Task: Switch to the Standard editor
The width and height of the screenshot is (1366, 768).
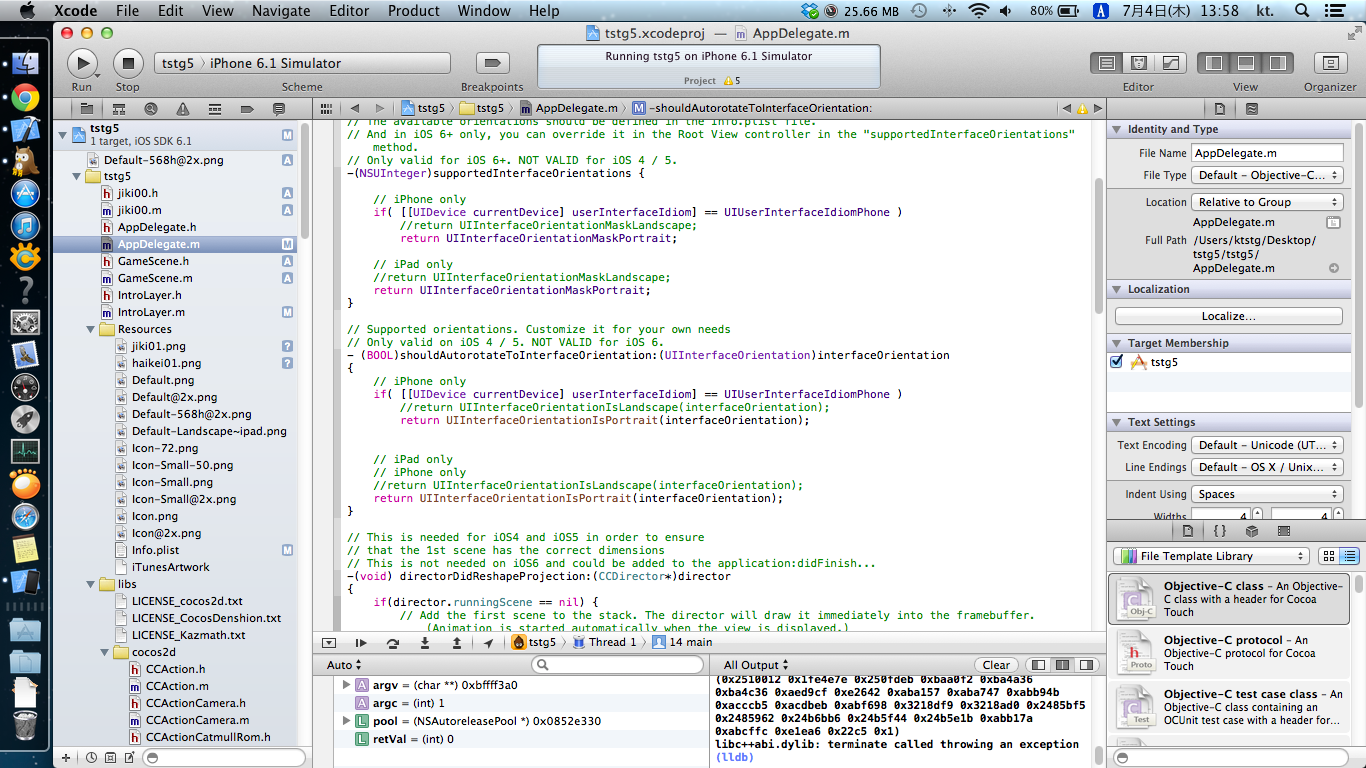Action: click(1106, 63)
